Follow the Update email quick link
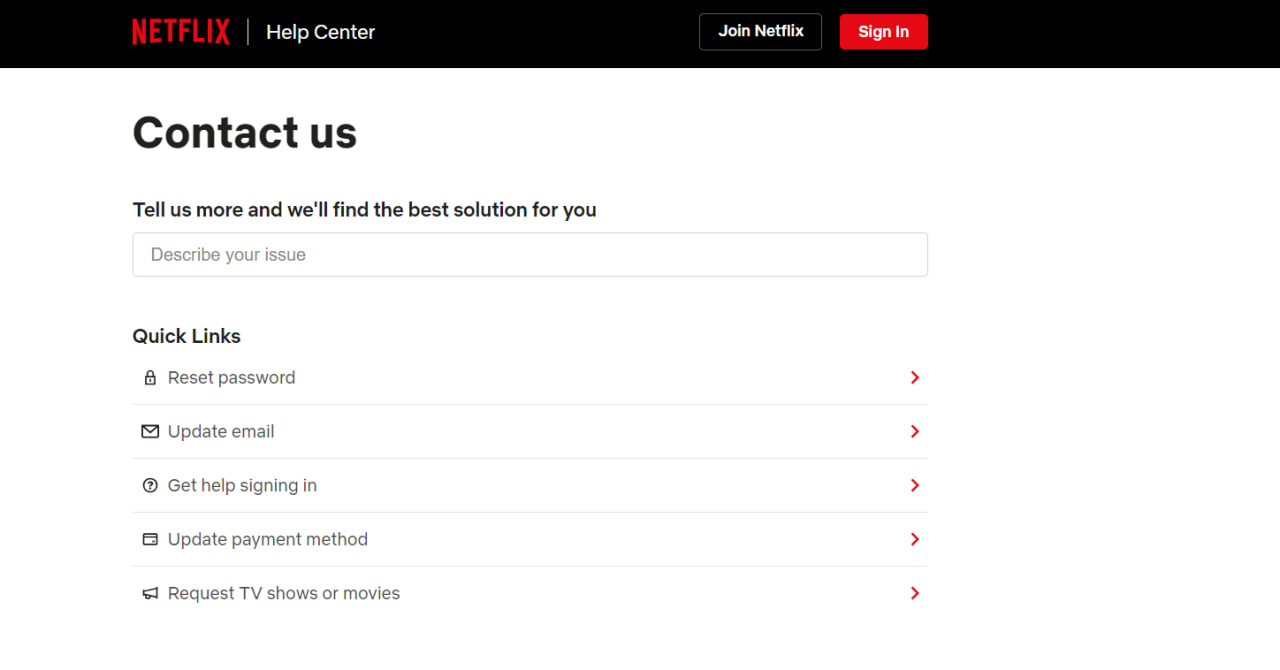The width and height of the screenshot is (1280, 670). 221,431
